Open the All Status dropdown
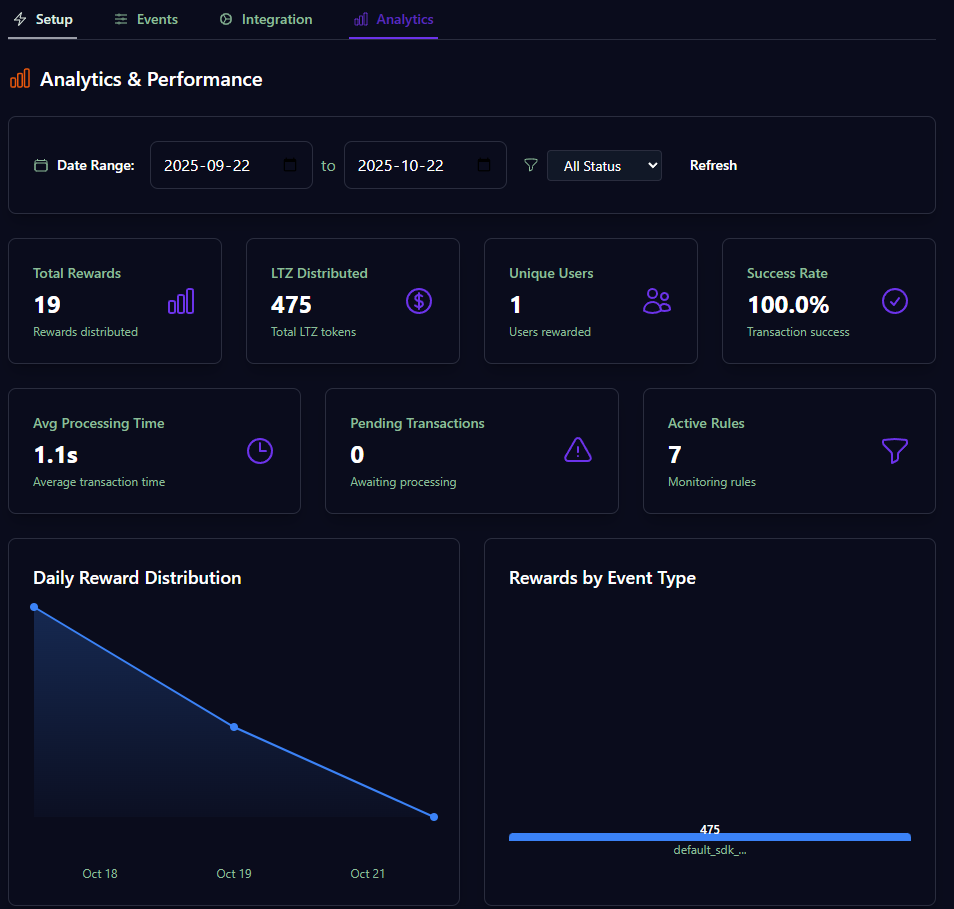This screenshot has width=954, height=909. click(604, 165)
